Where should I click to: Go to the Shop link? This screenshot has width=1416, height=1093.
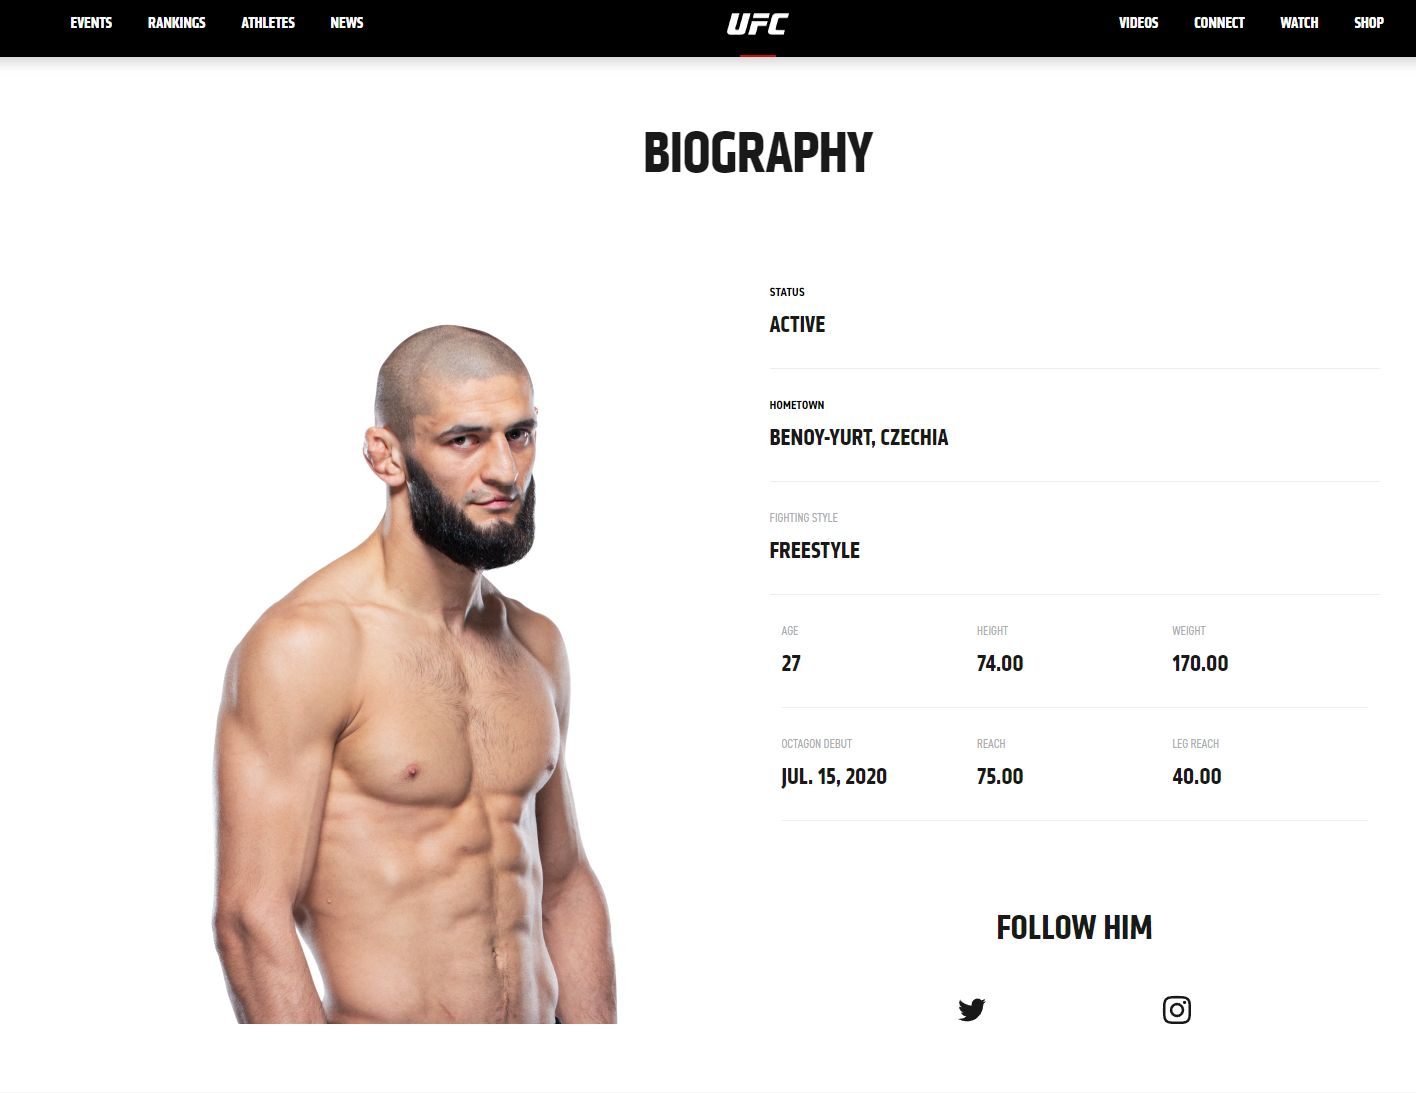pos(1369,22)
